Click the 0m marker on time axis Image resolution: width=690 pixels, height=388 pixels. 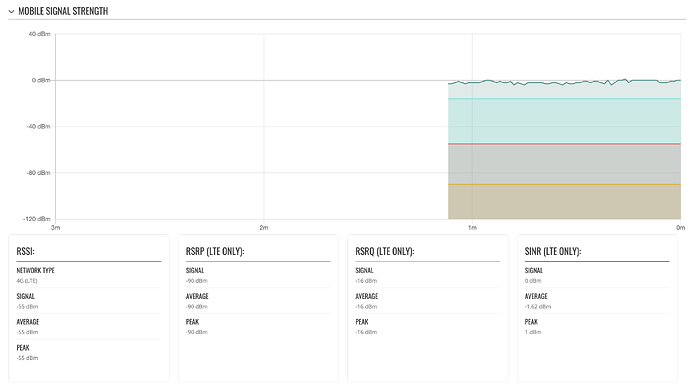click(680, 227)
